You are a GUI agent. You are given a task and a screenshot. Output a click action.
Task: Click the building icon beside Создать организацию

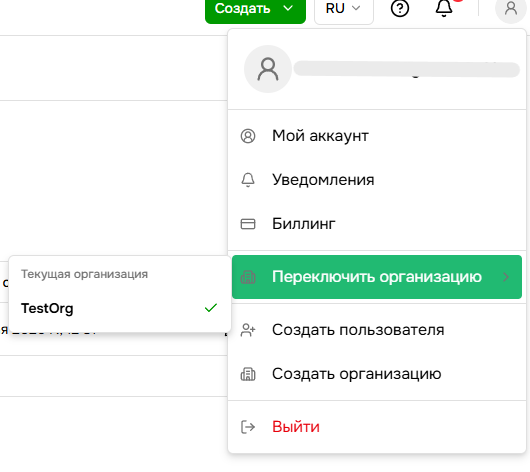pyautogui.click(x=248, y=374)
